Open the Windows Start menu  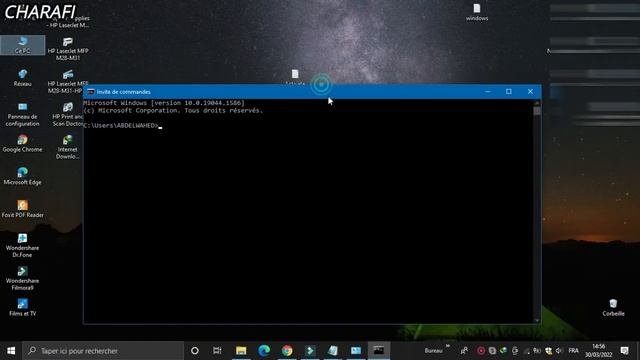11,351
